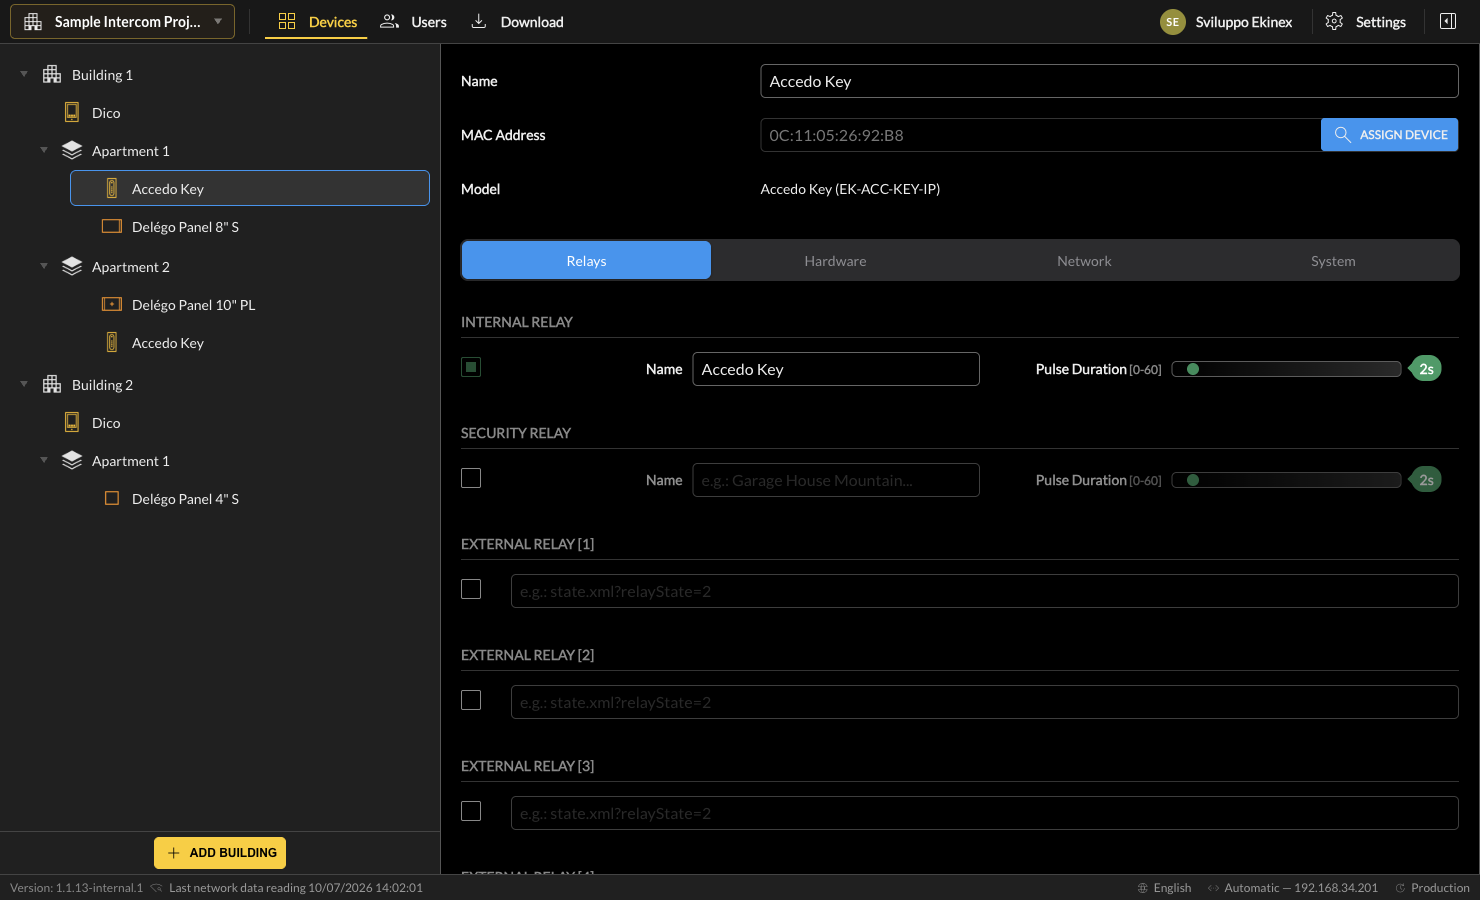This screenshot has height=900, width=1480.
Task: Click the Building 2 icon
Action: click(52, 384)
